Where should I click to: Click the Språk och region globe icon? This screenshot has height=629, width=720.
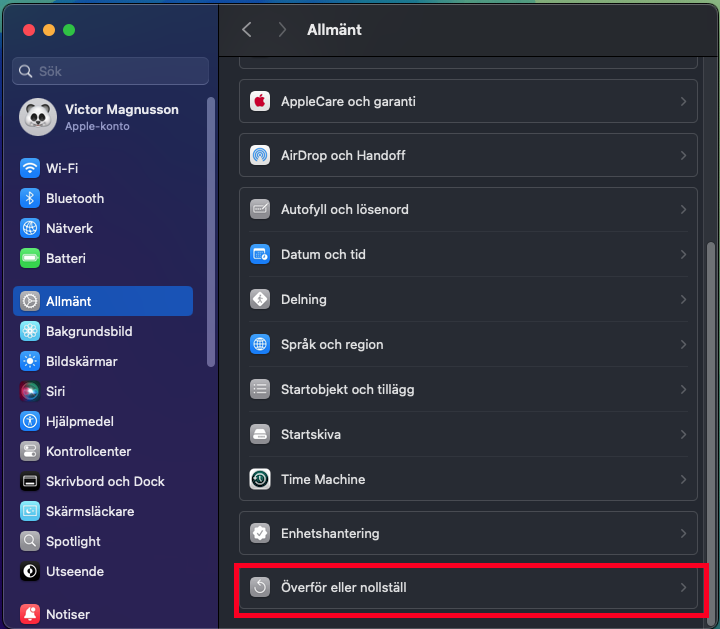click(260, 344)
